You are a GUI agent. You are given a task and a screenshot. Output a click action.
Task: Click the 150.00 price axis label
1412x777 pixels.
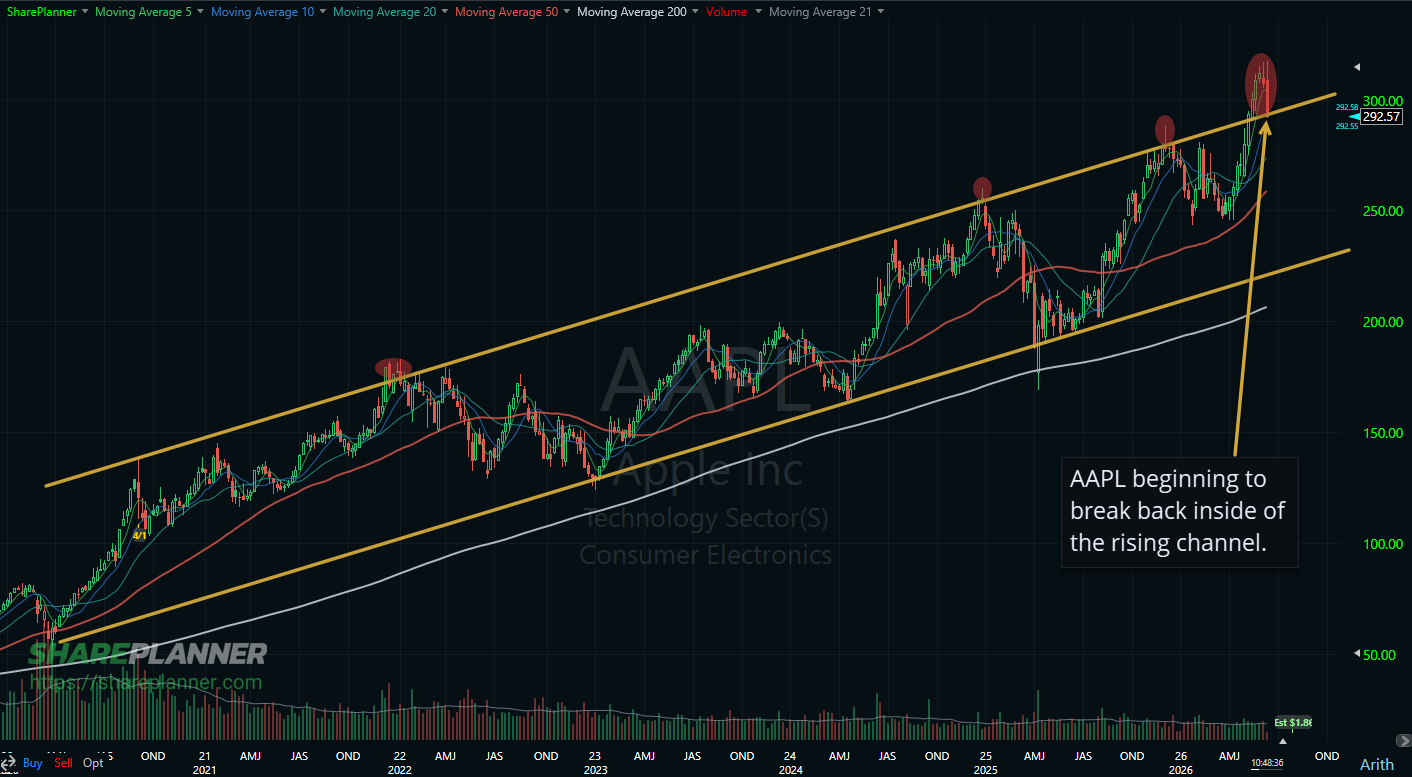1384,433
